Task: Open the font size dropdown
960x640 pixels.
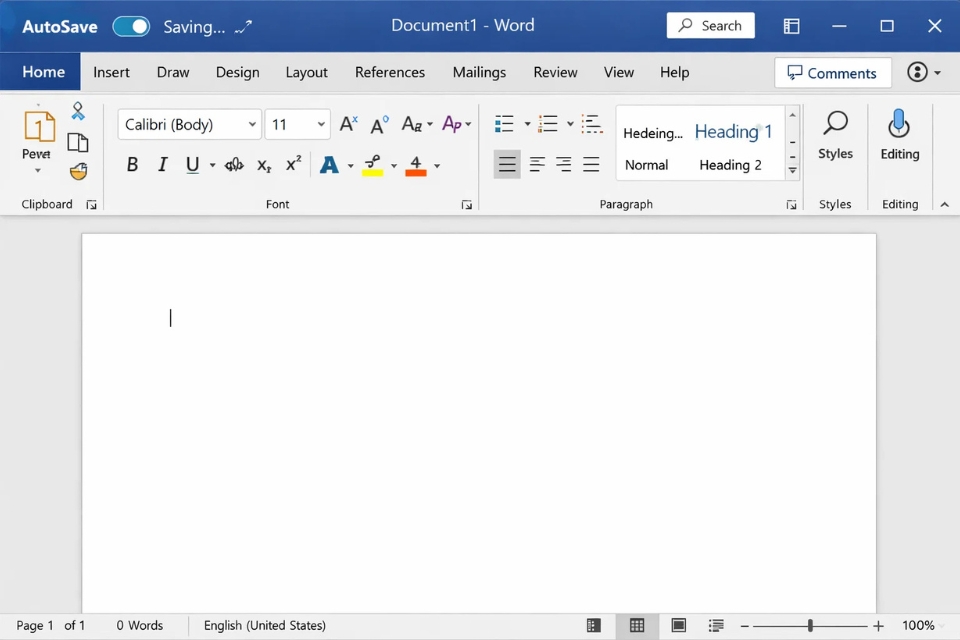Action: point(318,124)
